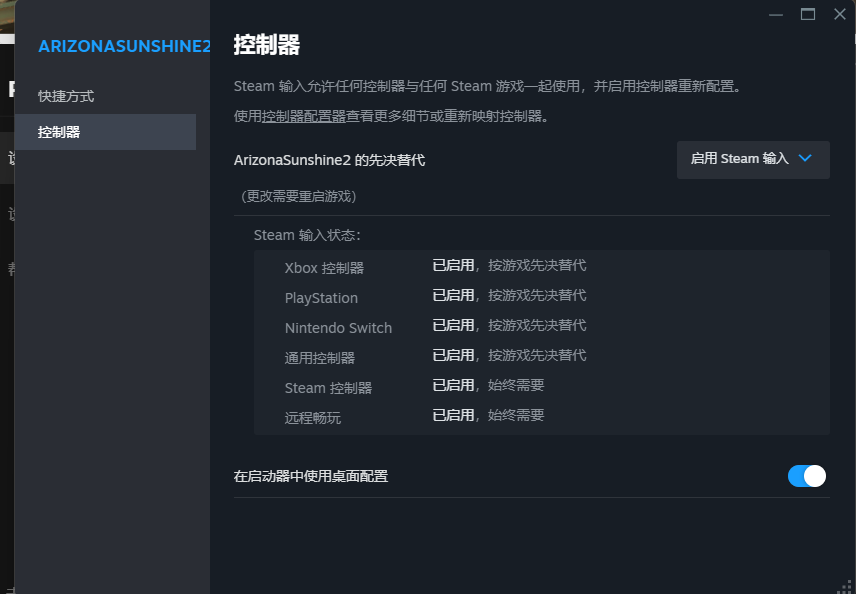Open the 控制器配置器 link

click(x=304, y=116)
